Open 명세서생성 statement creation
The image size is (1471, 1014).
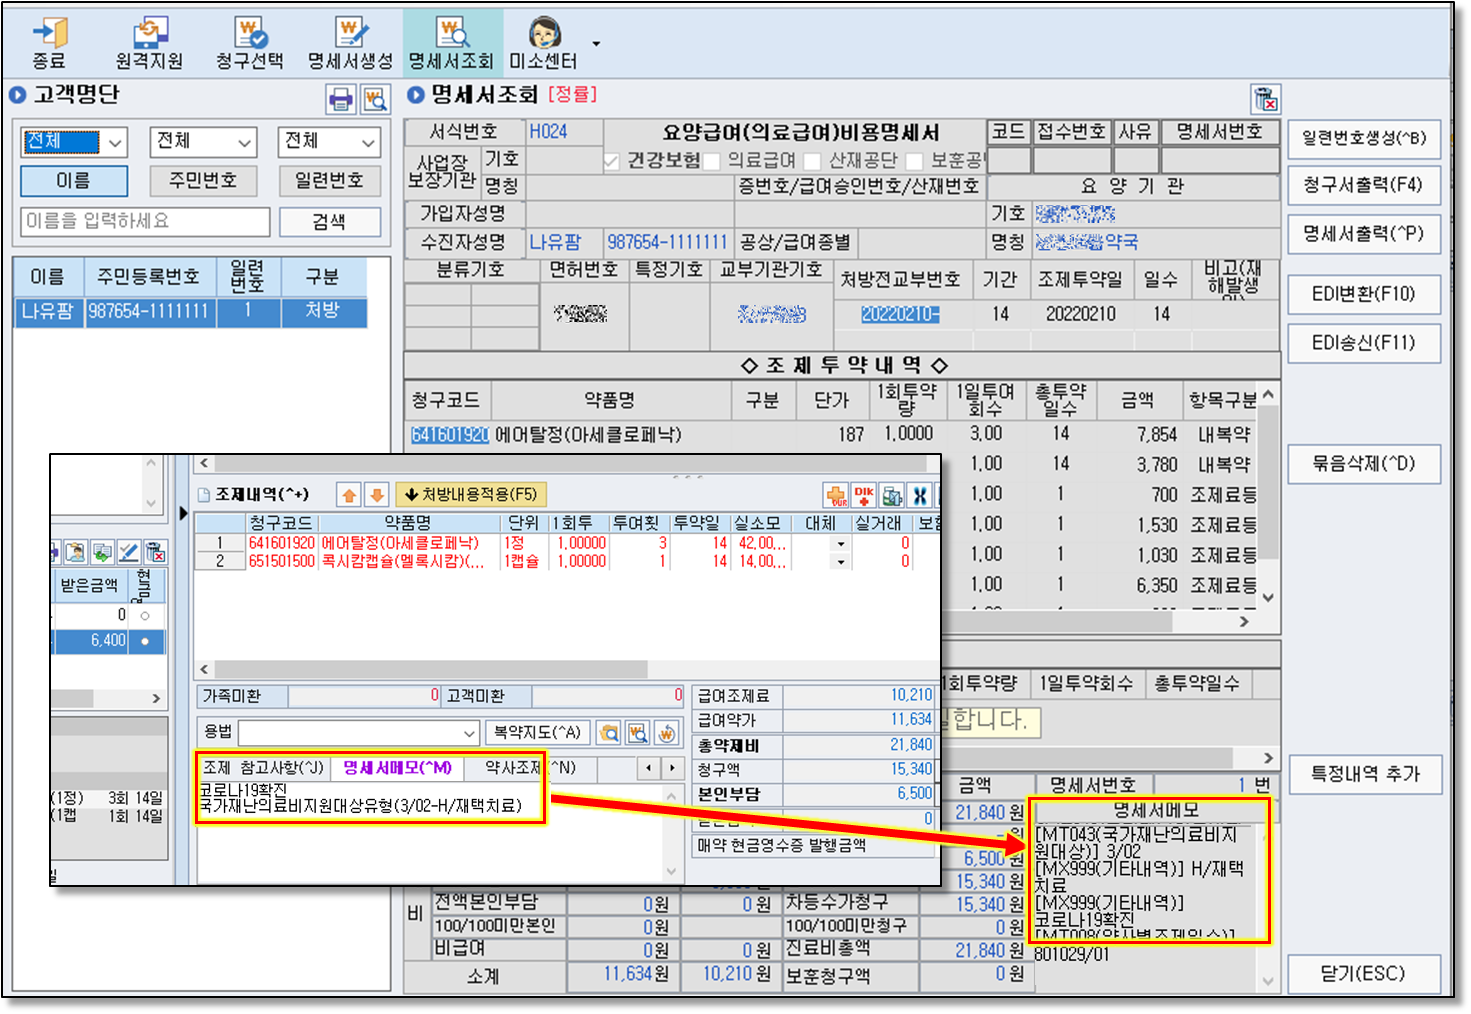click(350, 43)
